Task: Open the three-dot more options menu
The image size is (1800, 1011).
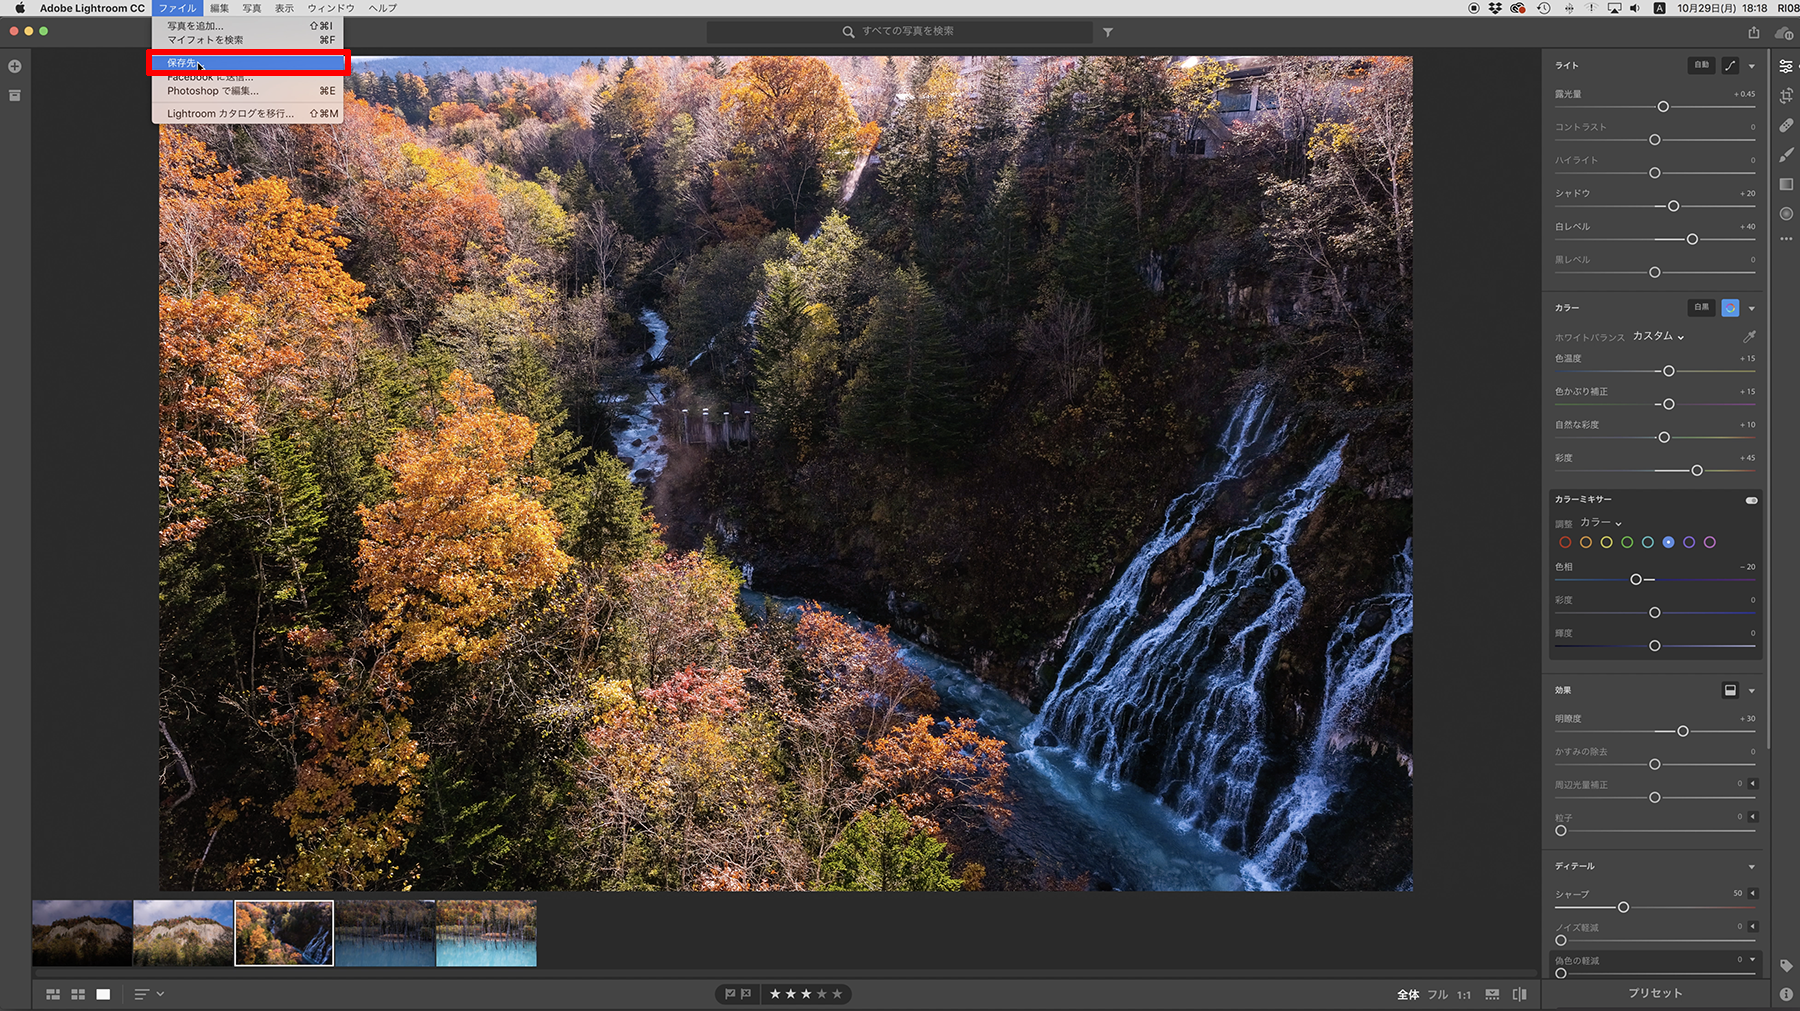Action: 1786,239
